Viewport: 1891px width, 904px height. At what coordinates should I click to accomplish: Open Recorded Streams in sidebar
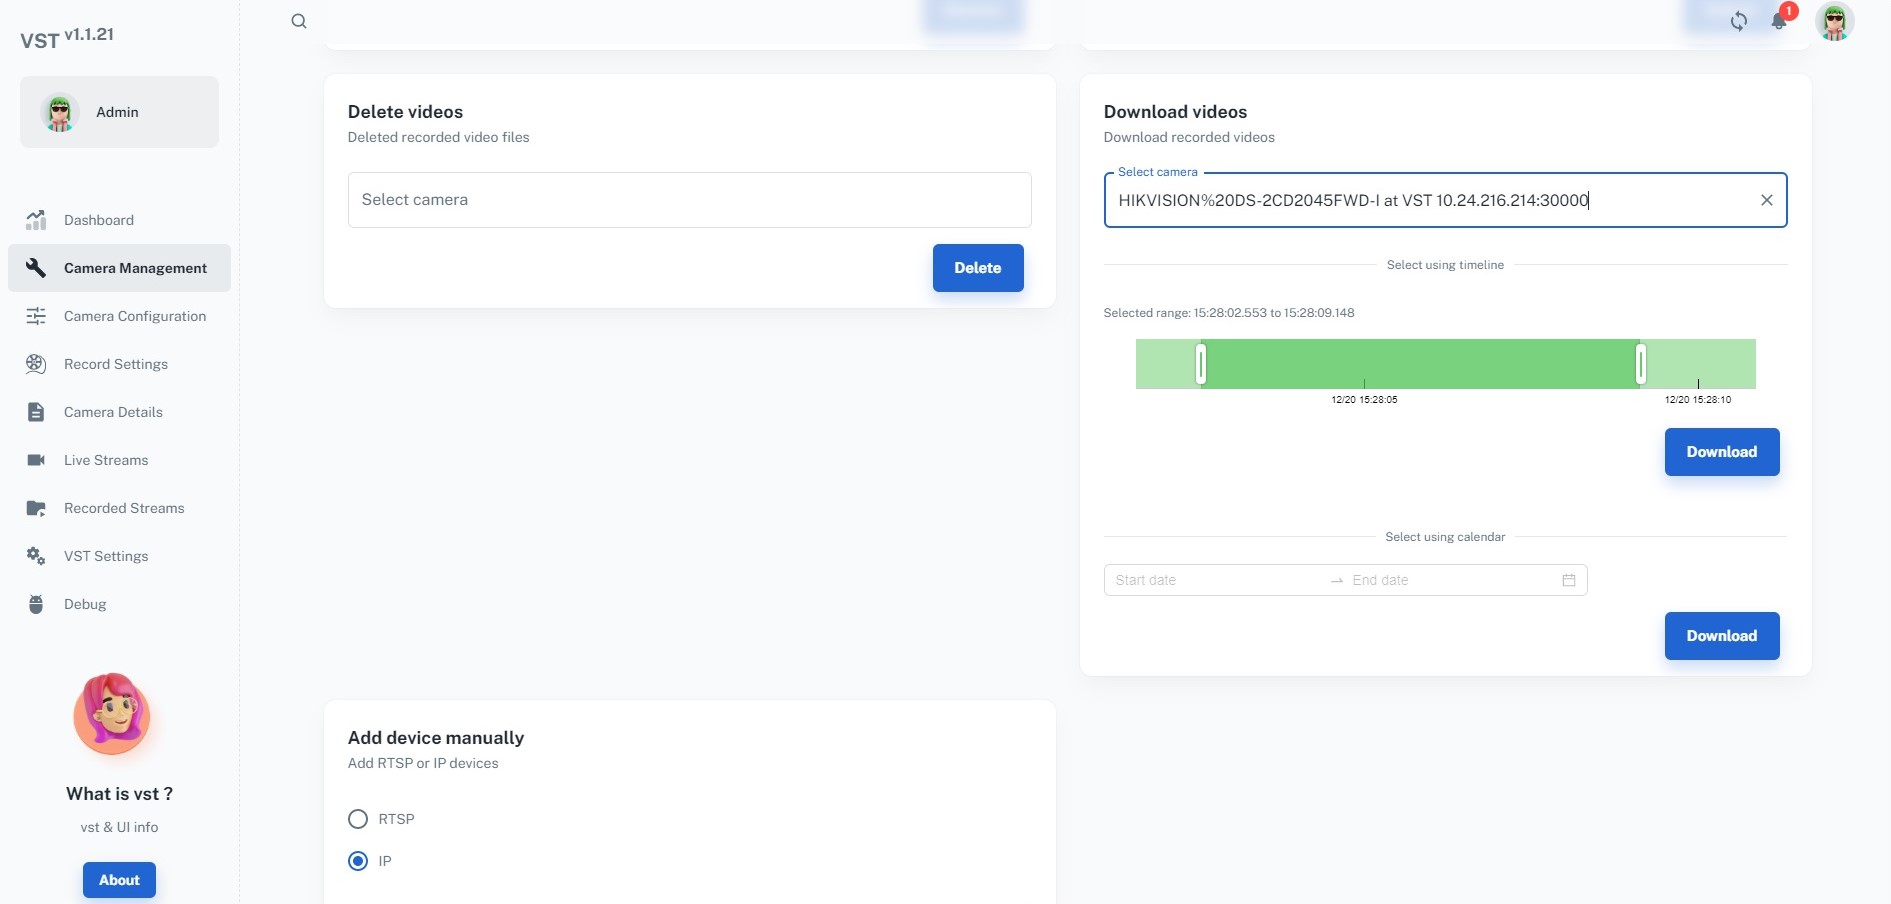point(124,508)
